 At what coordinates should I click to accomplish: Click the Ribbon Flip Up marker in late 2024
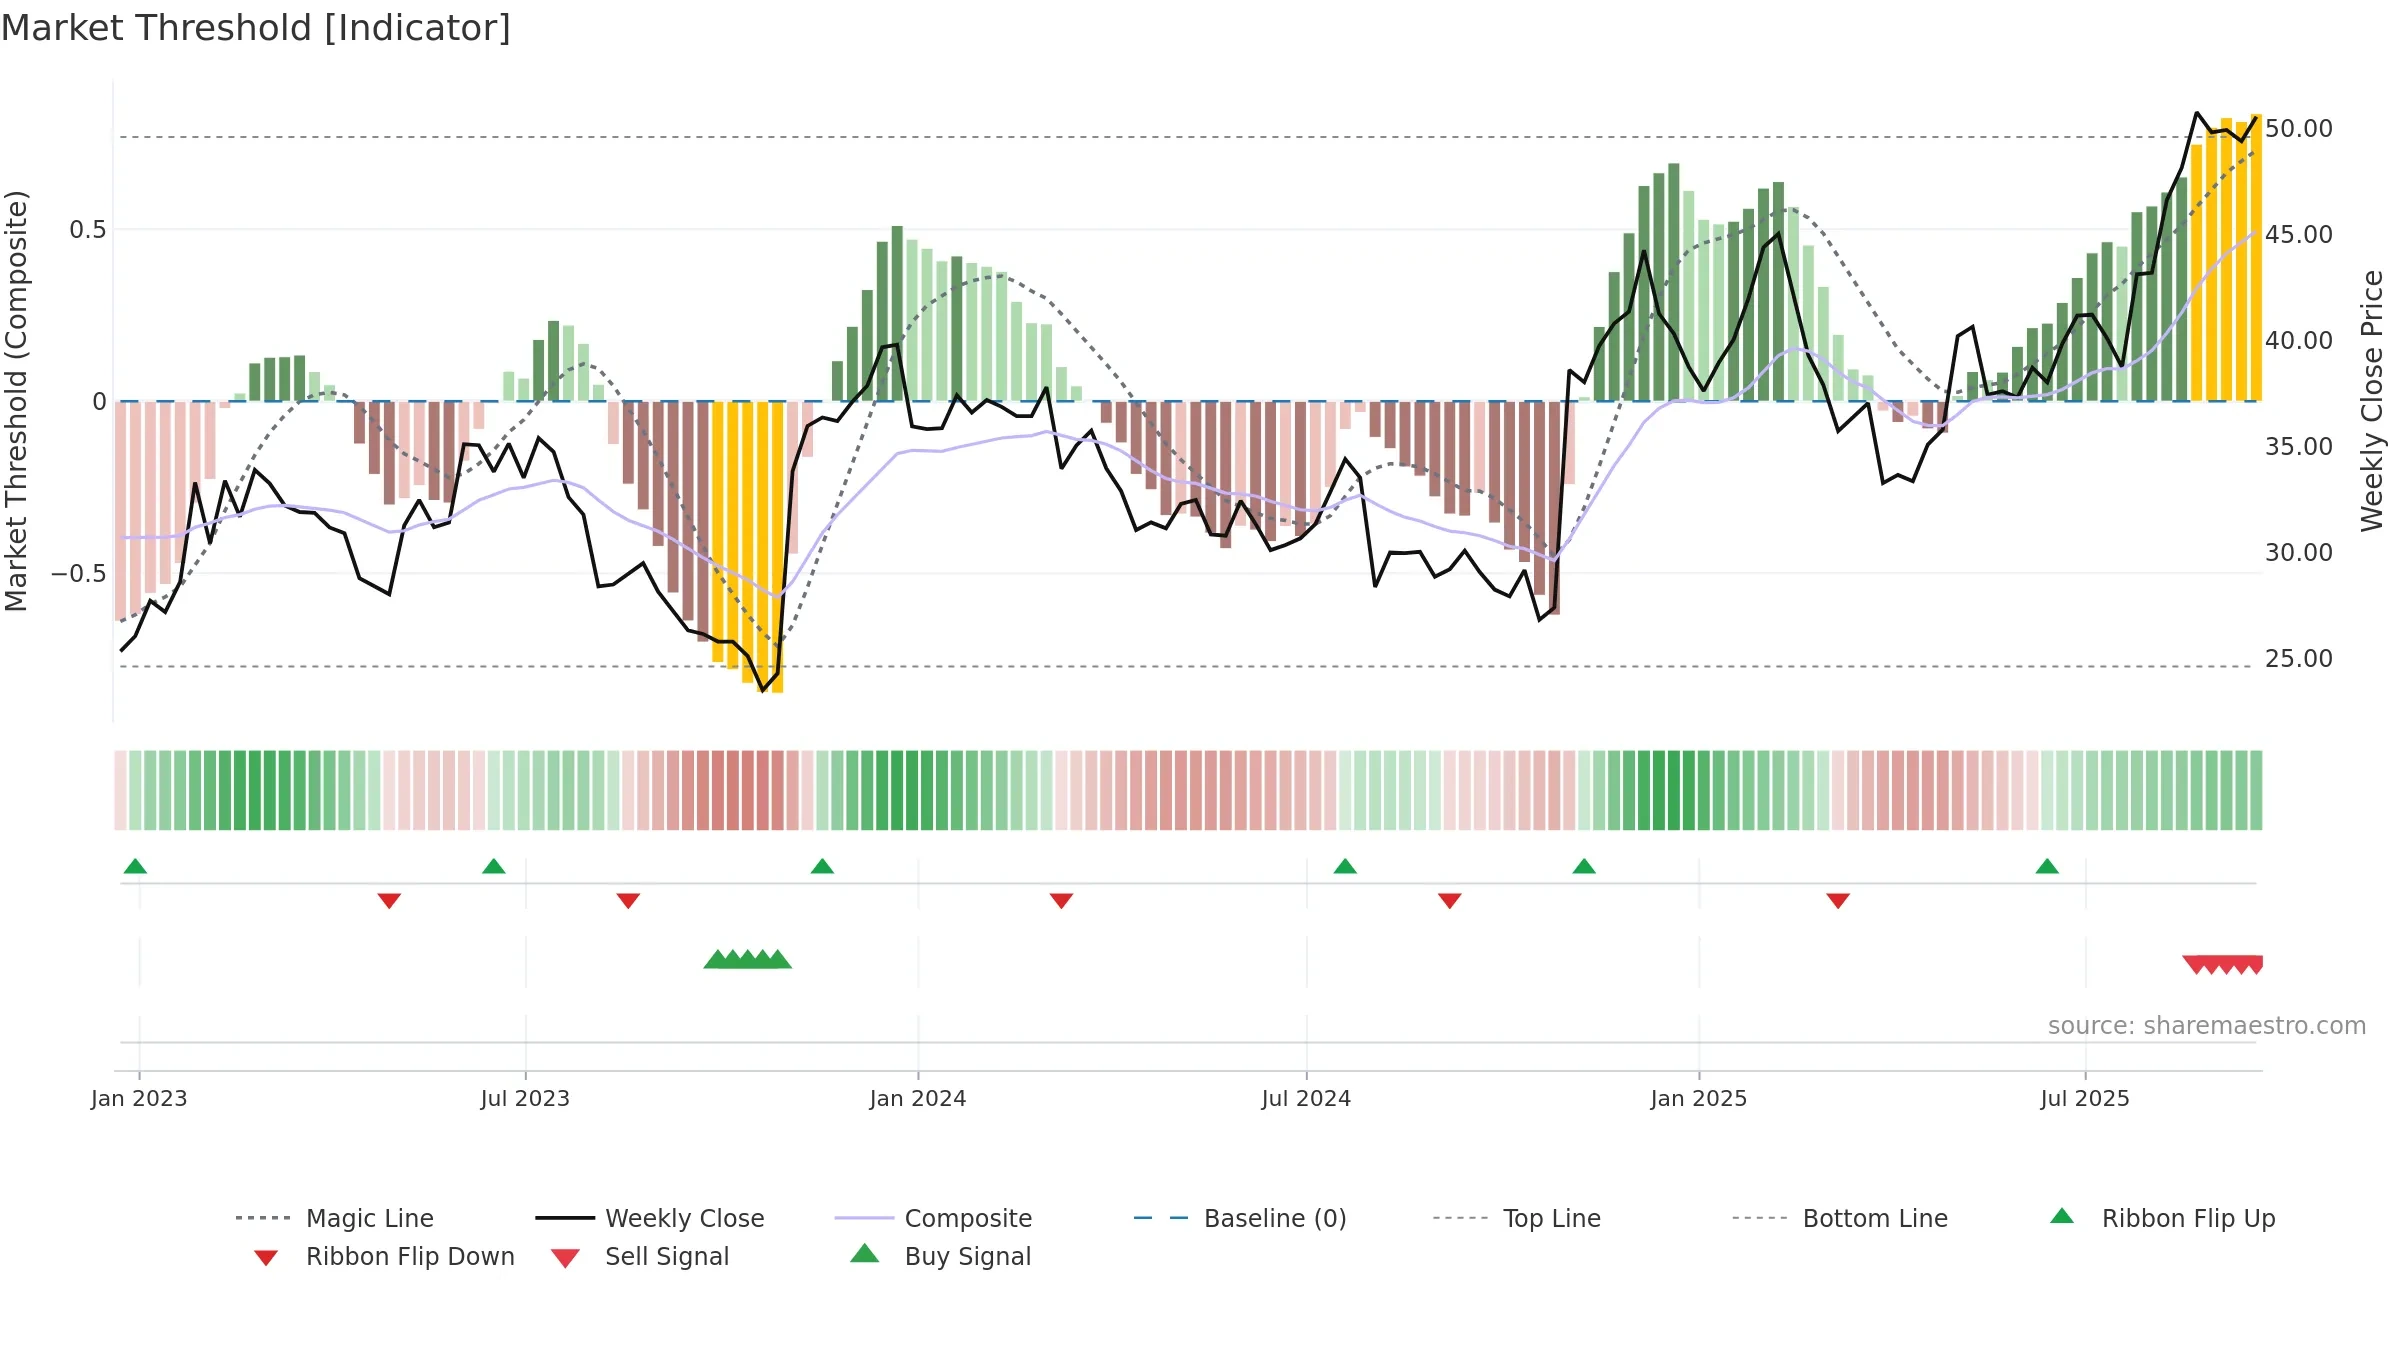pyautogui.click(x=1584, y=866)
